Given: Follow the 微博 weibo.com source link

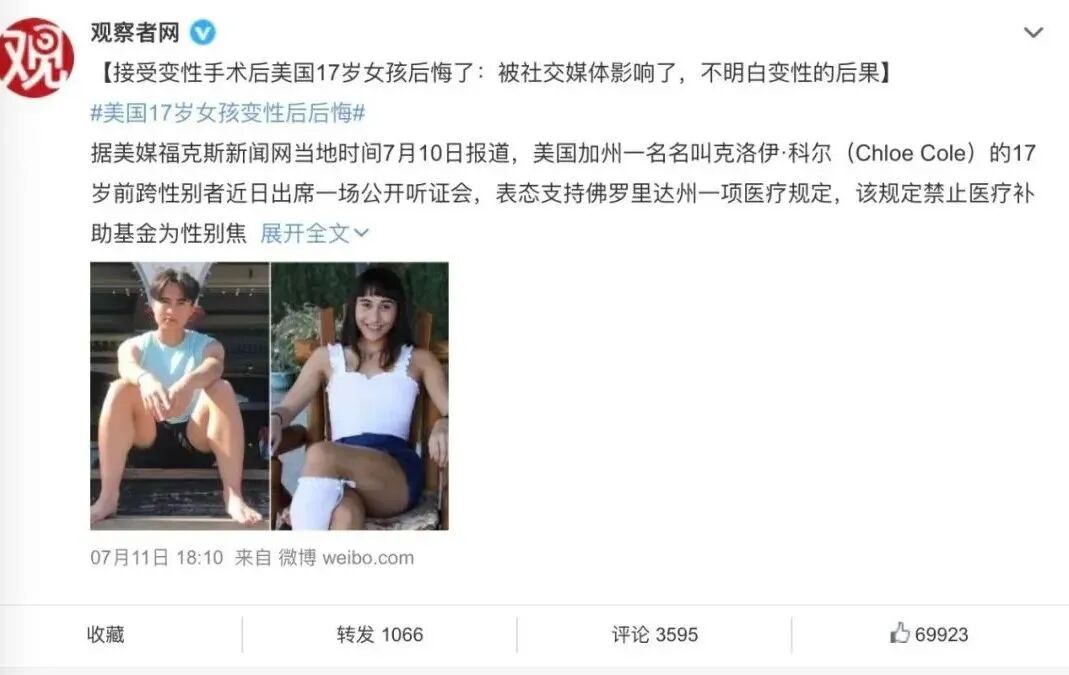Looking at the screenshot, I should 346,558.
